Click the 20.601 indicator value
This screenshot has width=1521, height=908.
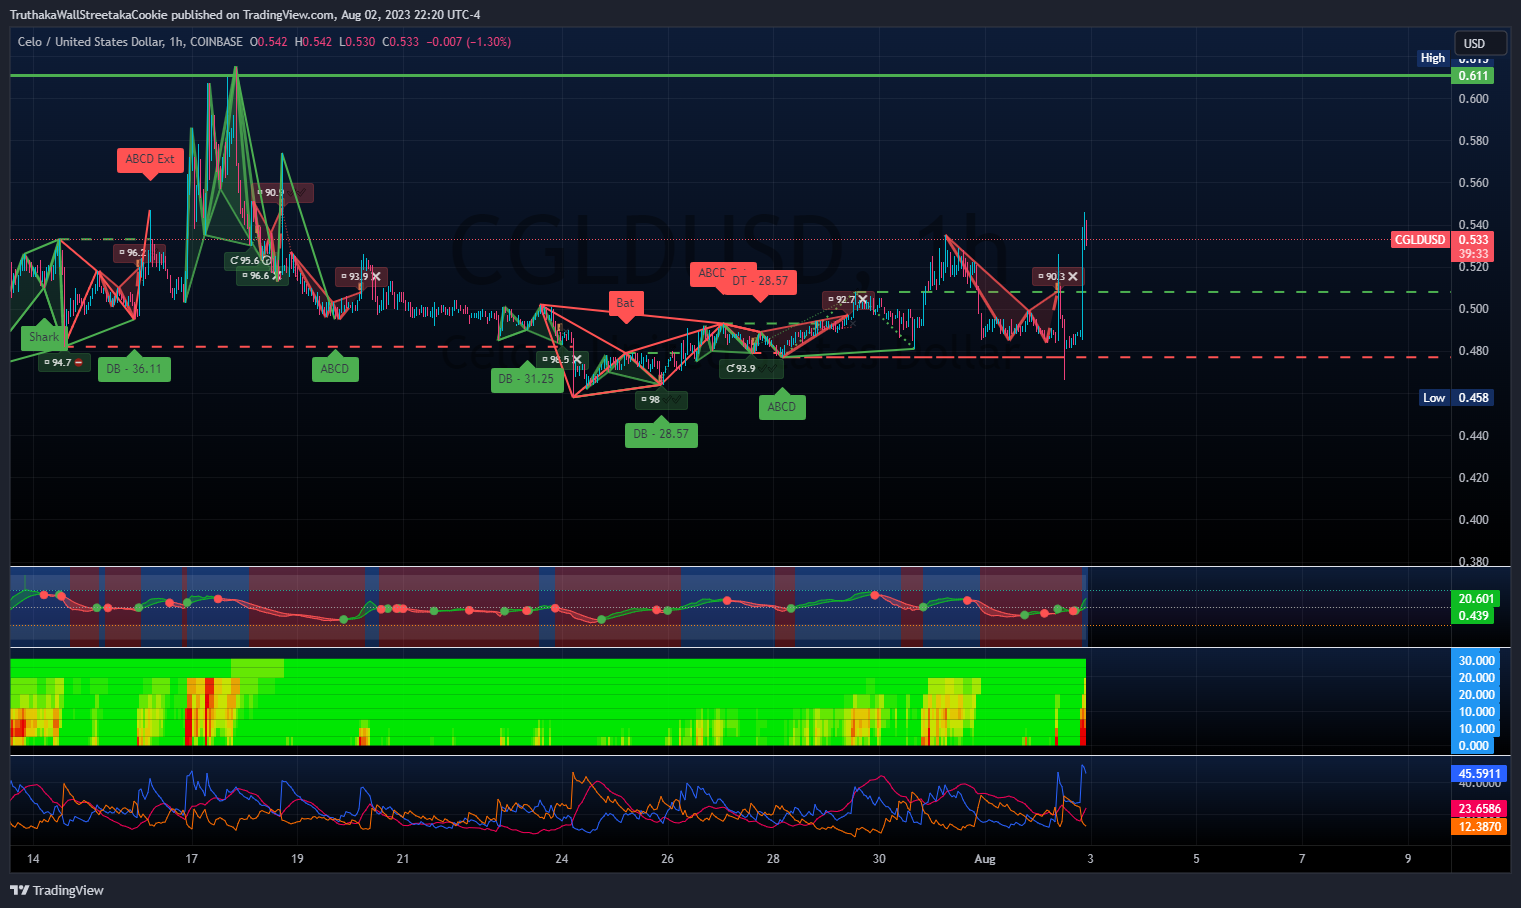[x=1473, y=599]
